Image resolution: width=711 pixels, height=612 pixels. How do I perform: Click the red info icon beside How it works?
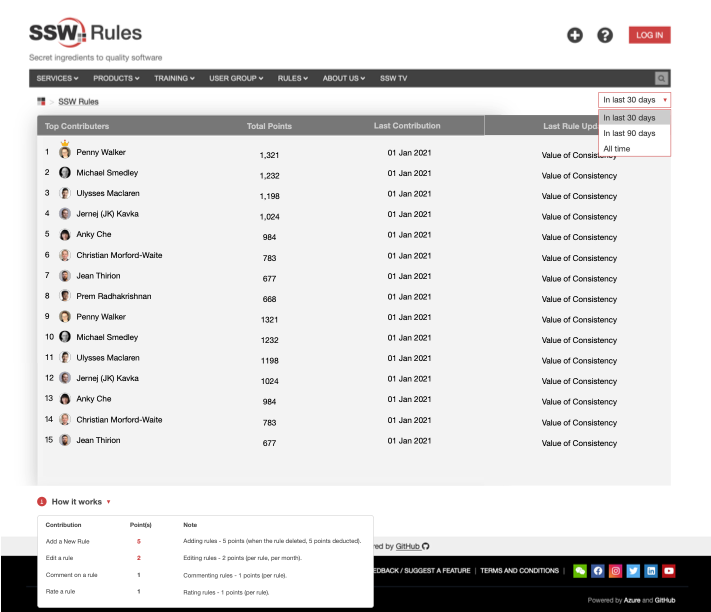[42, 501]
